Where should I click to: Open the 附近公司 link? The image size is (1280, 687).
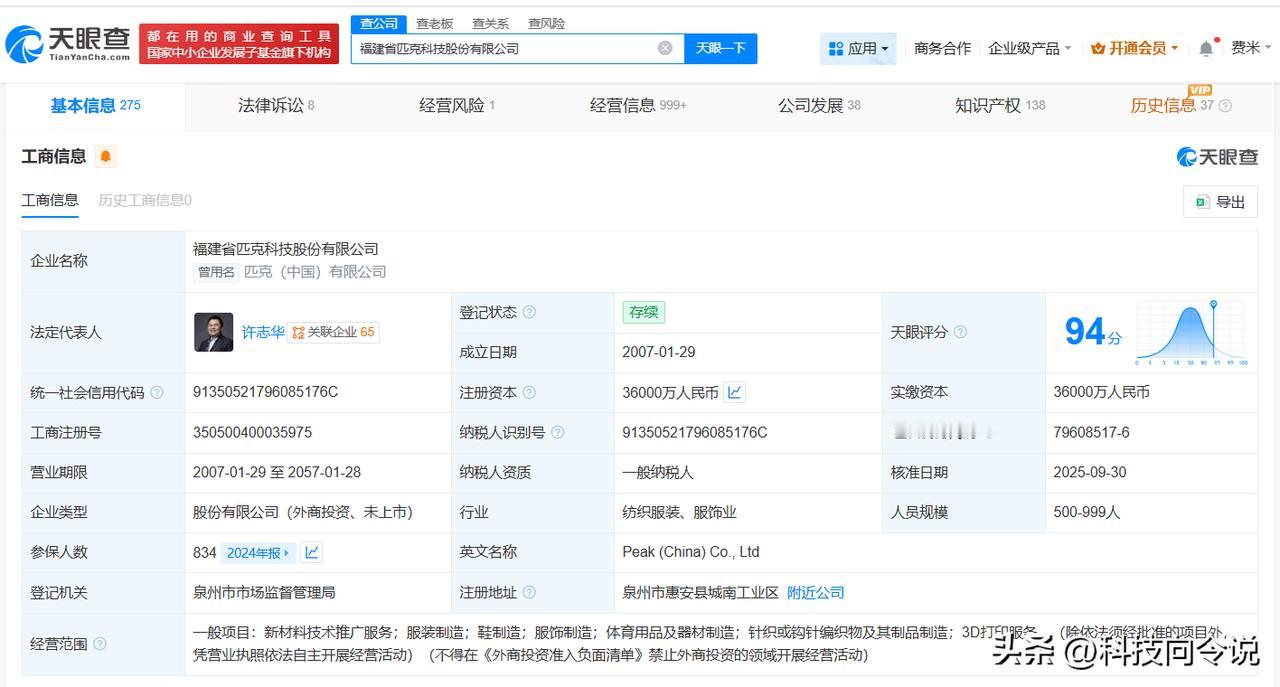click(x=816, y=593)
